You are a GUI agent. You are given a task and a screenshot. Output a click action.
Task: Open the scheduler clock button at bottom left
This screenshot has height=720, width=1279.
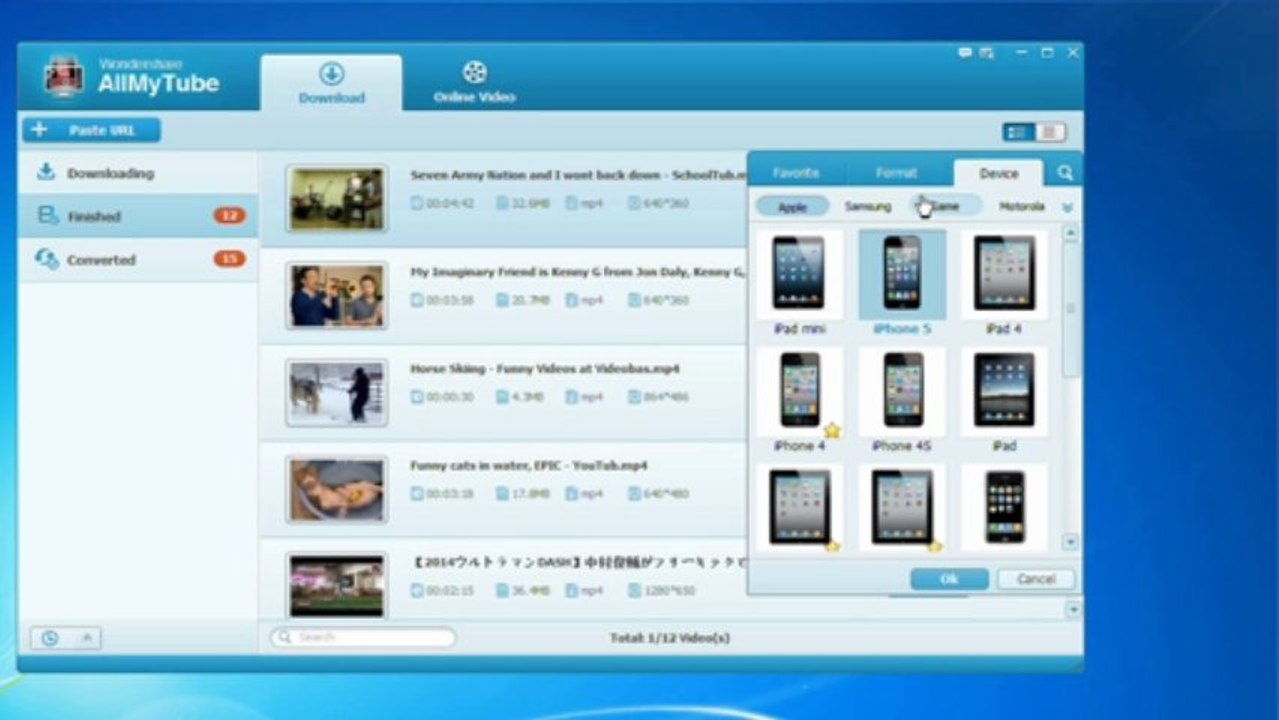pyautogui.click(x=50, y=638)
